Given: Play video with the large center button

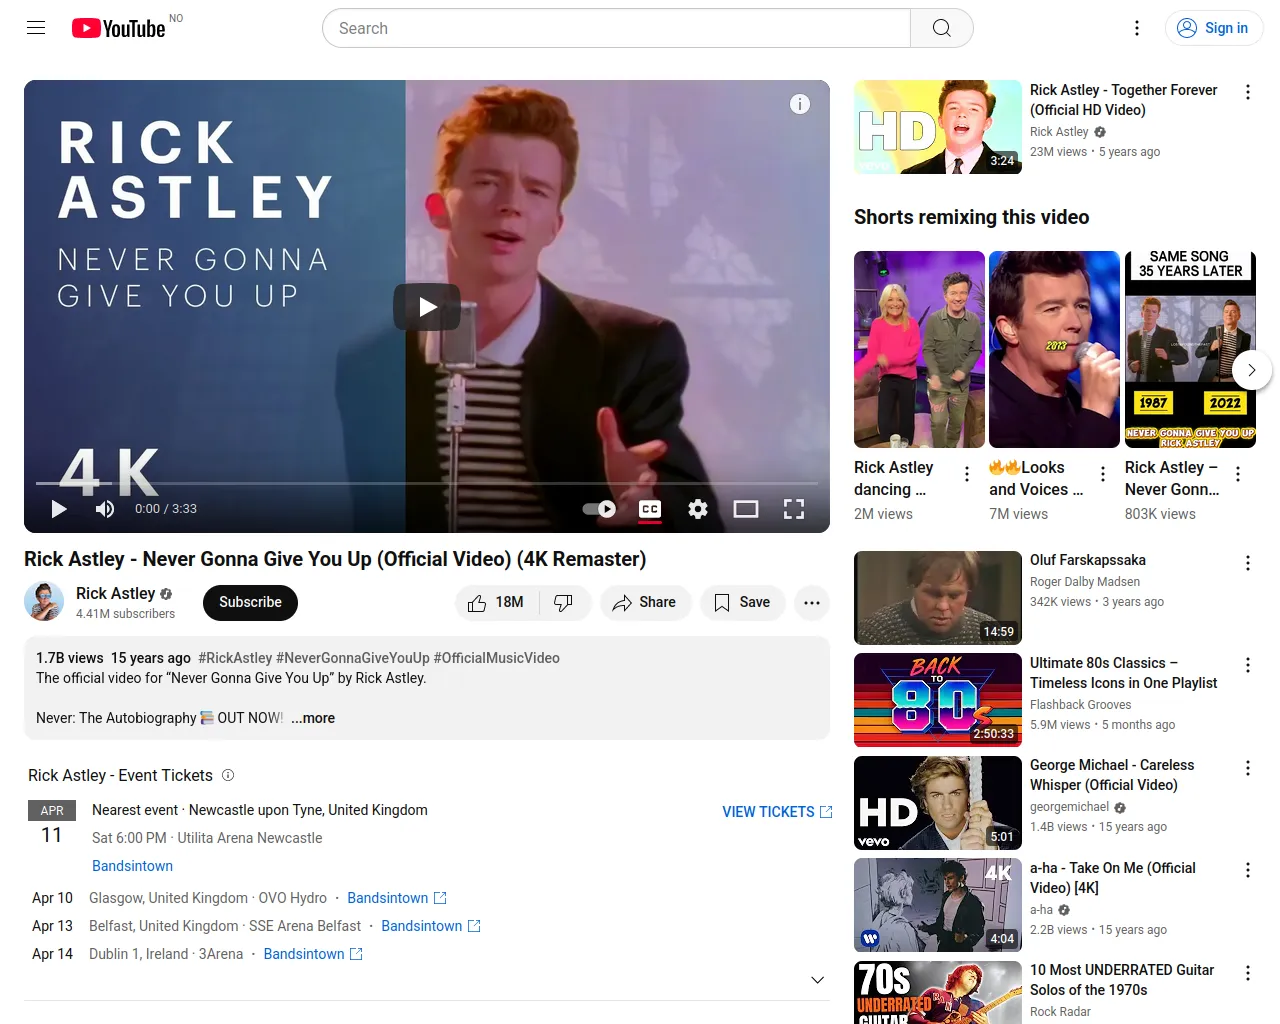Looking at the screenshot, I should [427, 307].
